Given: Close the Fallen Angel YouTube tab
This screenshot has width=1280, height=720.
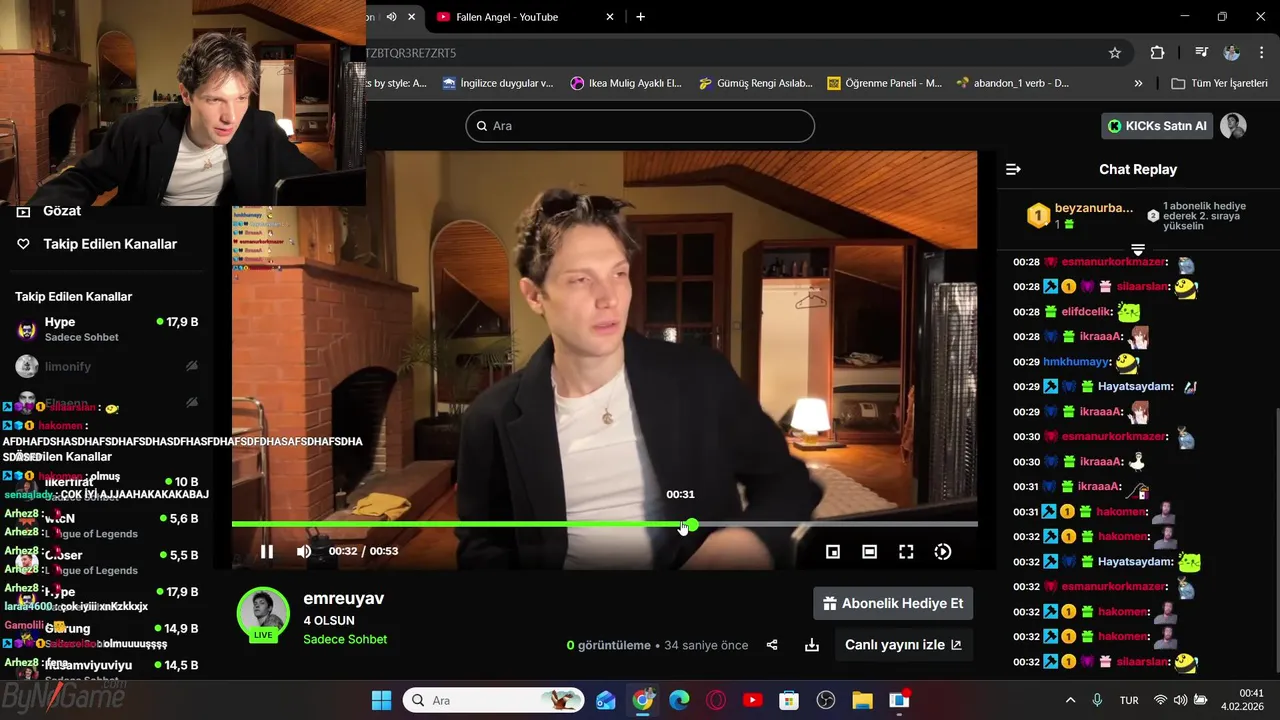Looking at the screenshot, I should tap(610, 17).
